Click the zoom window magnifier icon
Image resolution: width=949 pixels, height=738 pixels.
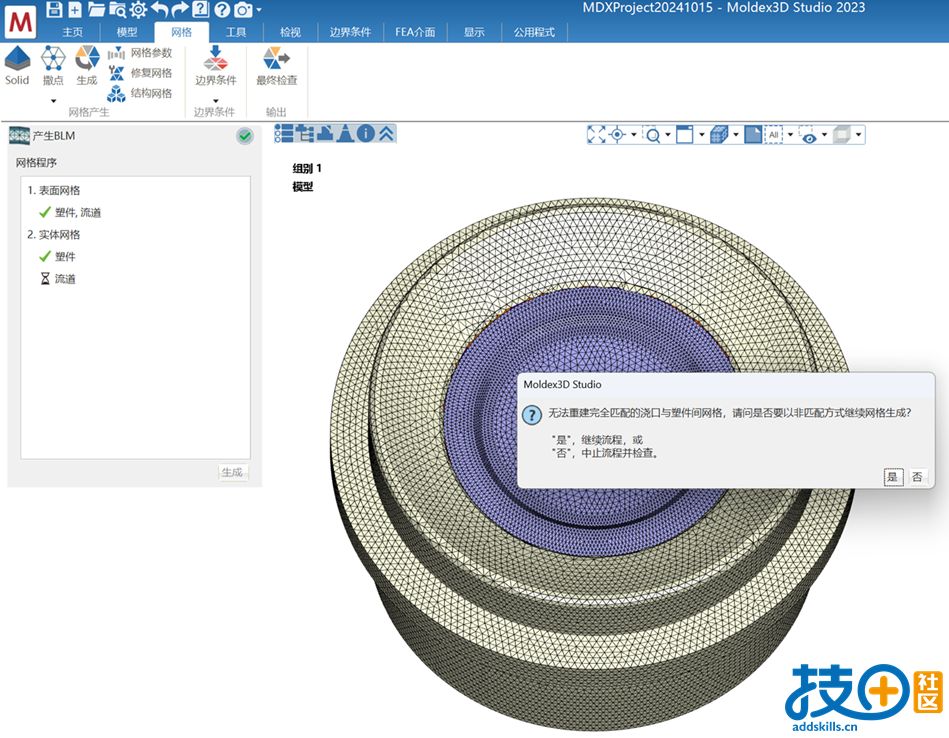click(652, 134)
